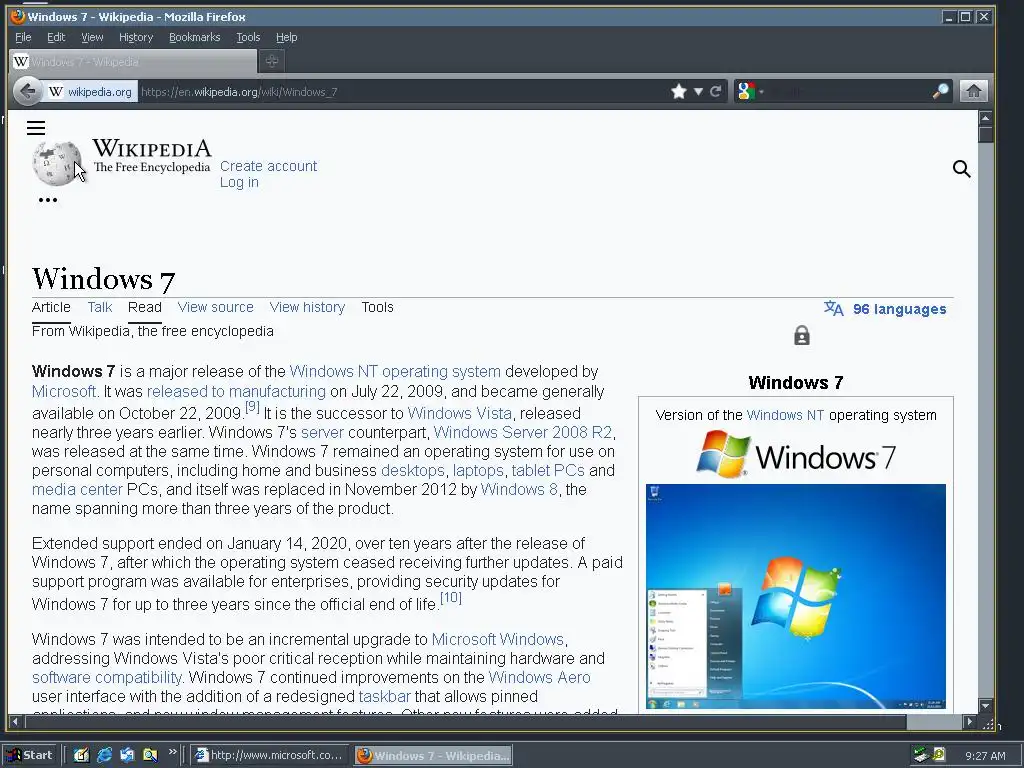Open the View menu
This screenshot has width=1024, height=768.
coord(92,37)
